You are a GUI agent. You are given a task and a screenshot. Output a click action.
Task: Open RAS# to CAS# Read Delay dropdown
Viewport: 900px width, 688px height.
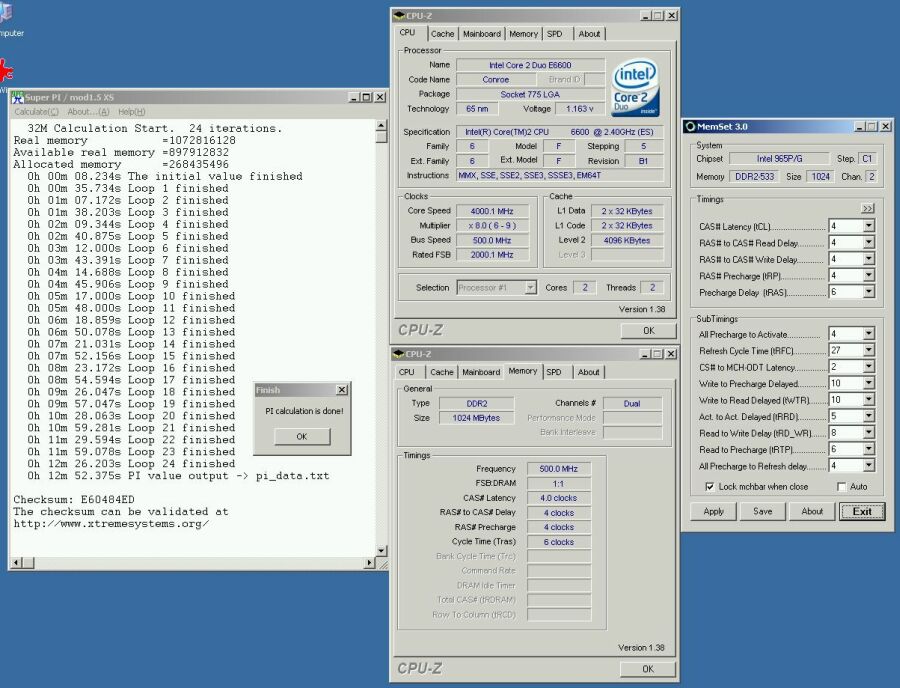click(868, 243)
